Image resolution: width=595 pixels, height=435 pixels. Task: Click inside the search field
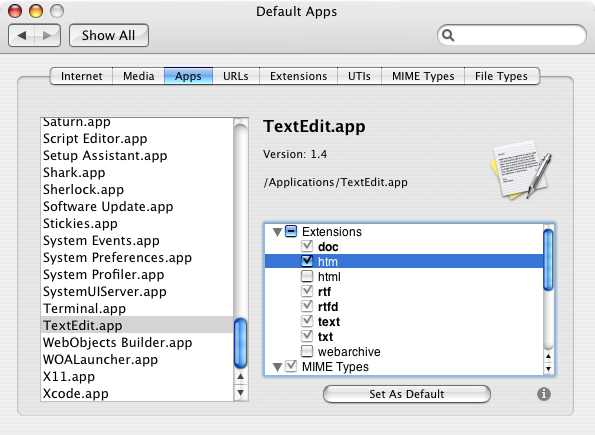pos(512,35)
